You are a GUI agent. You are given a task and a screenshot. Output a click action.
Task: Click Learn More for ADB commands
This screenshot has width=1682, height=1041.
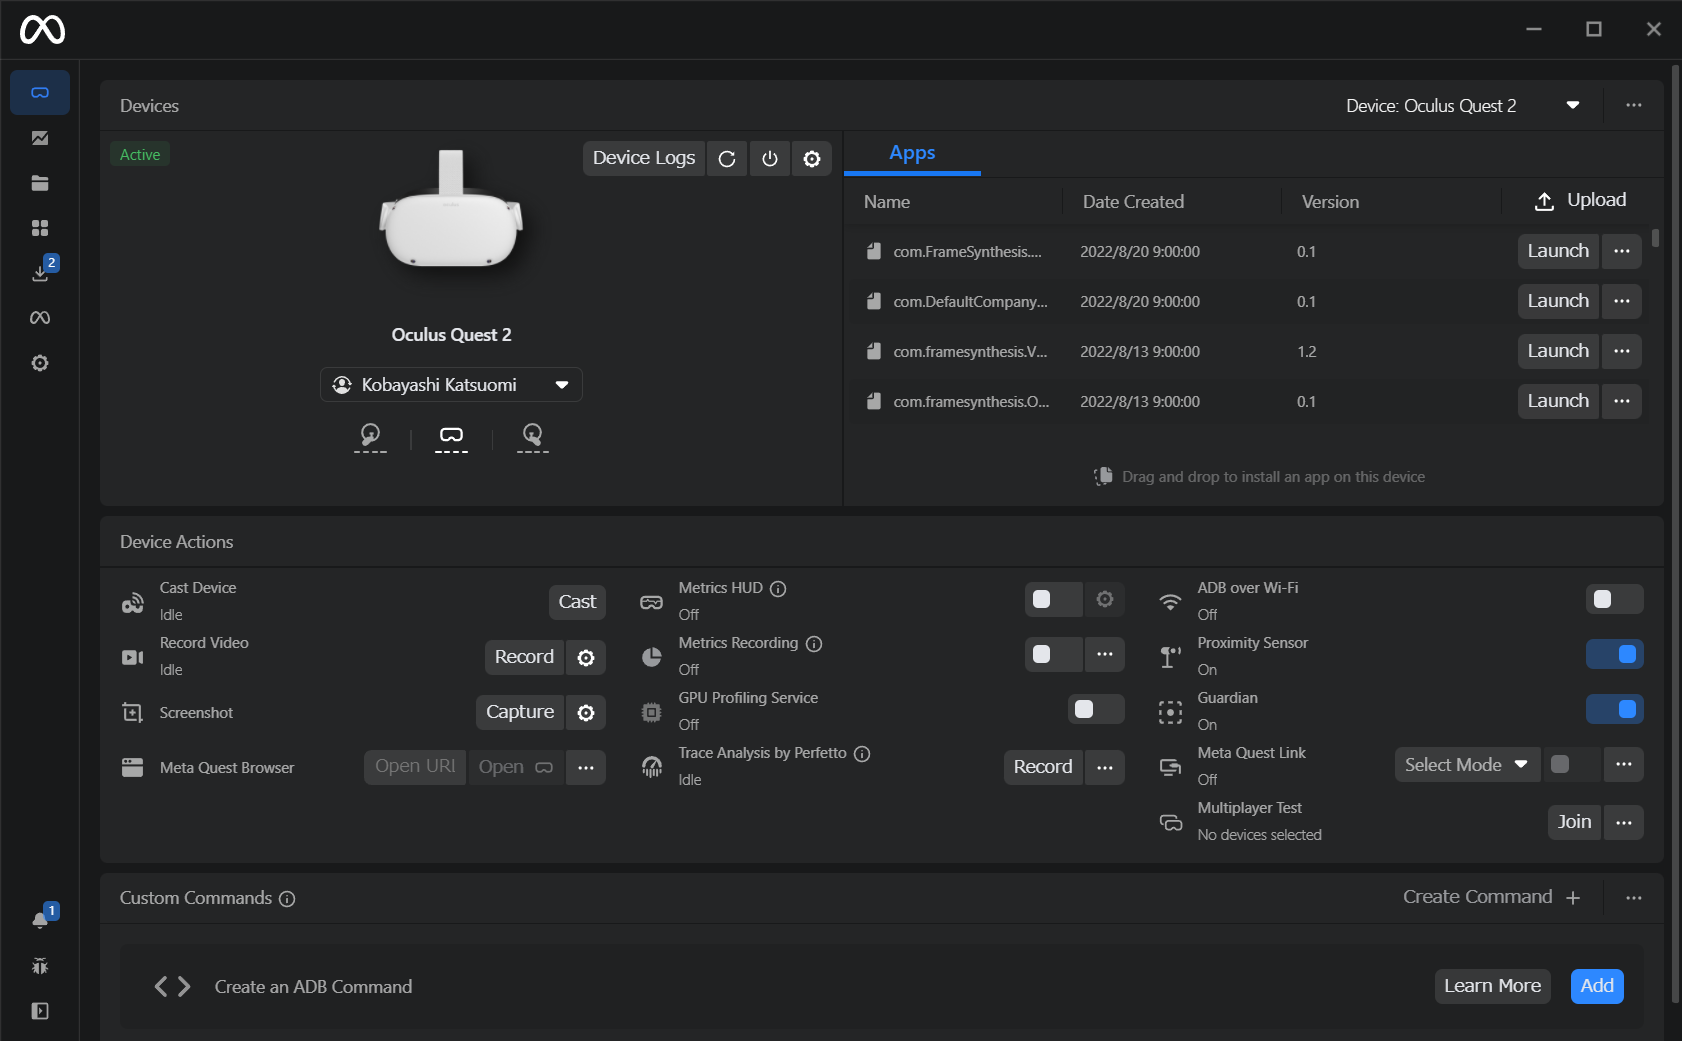[1492, 986]
